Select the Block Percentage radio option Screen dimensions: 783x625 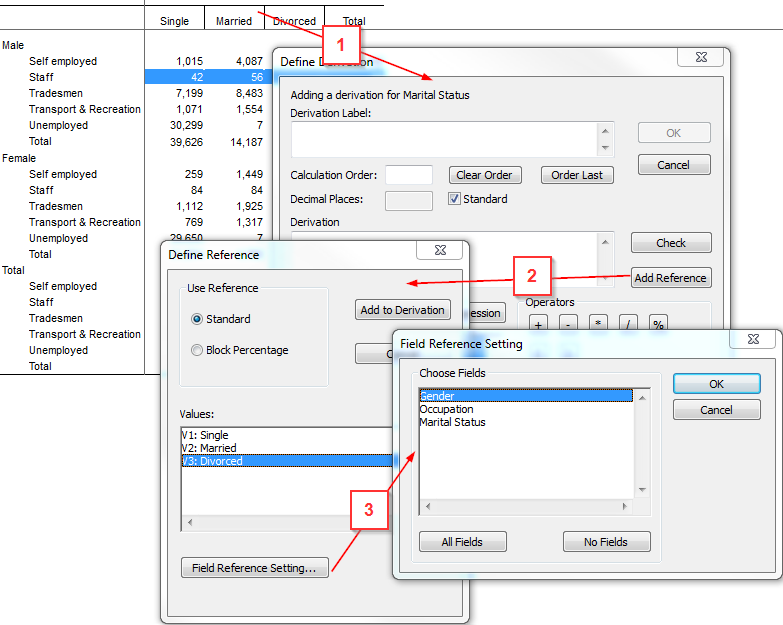196,350
